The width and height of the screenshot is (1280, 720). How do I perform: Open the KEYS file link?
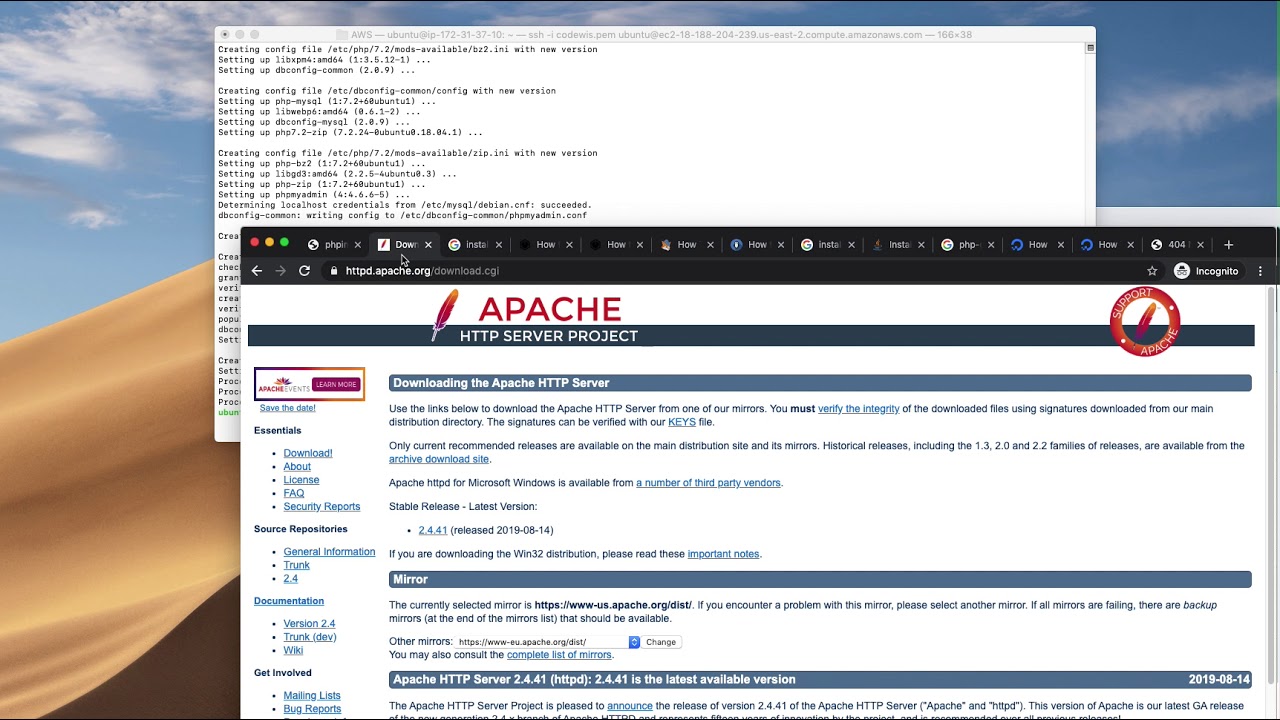[x=681, y=422]
